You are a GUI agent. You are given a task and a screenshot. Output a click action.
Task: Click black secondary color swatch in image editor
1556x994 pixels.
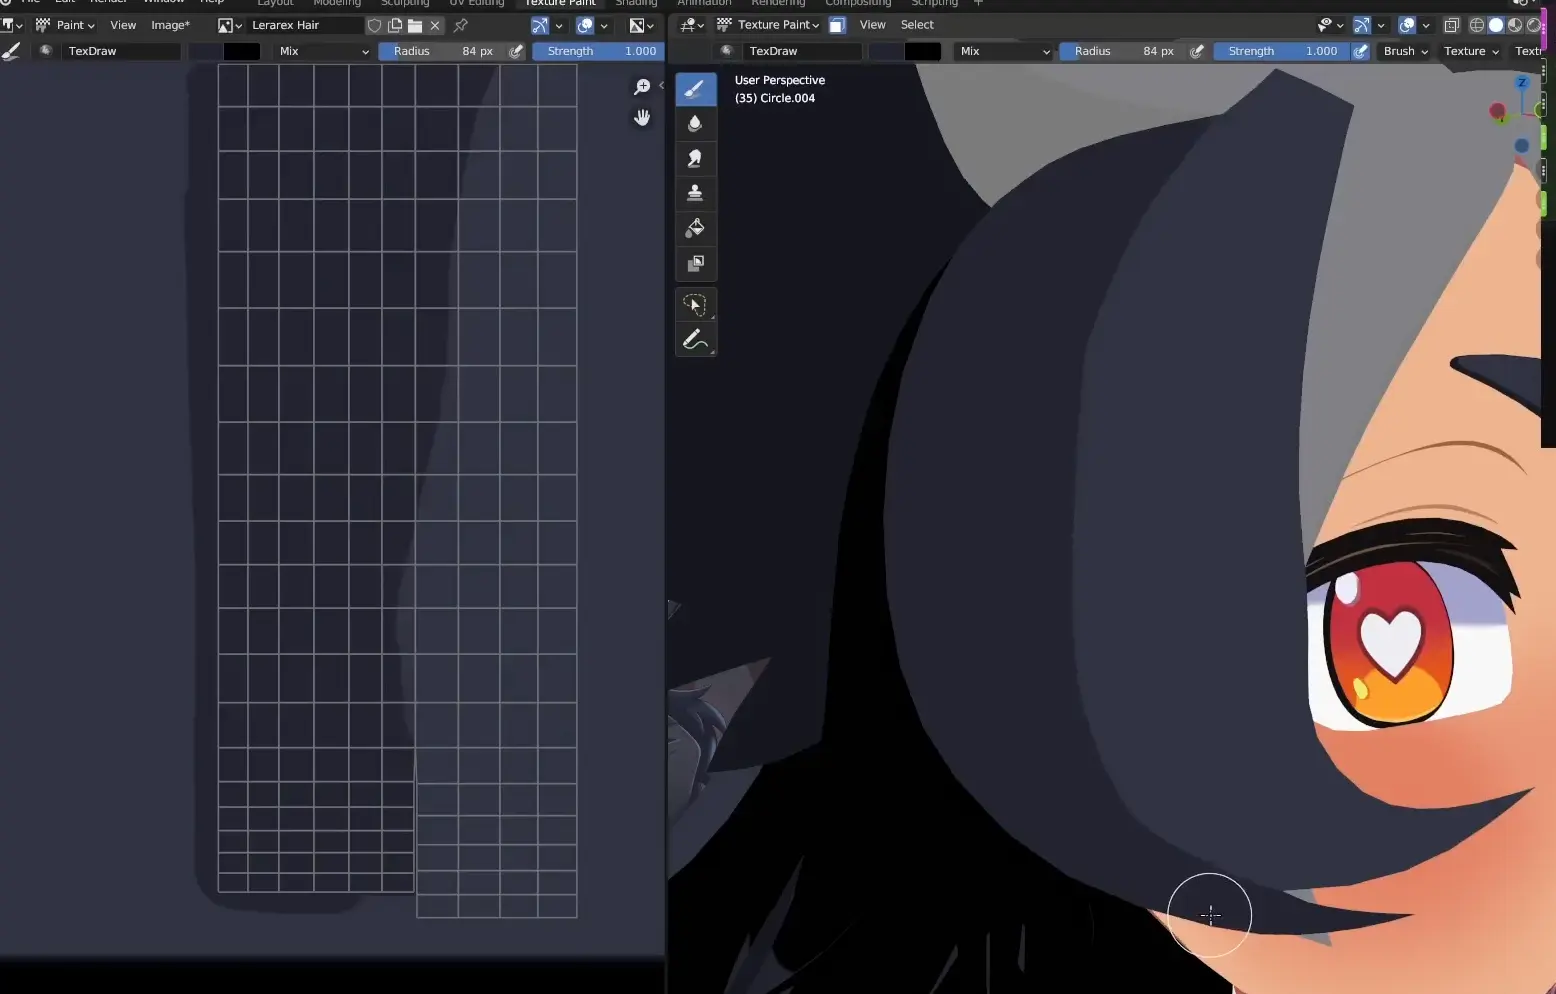tap(242, 51)
